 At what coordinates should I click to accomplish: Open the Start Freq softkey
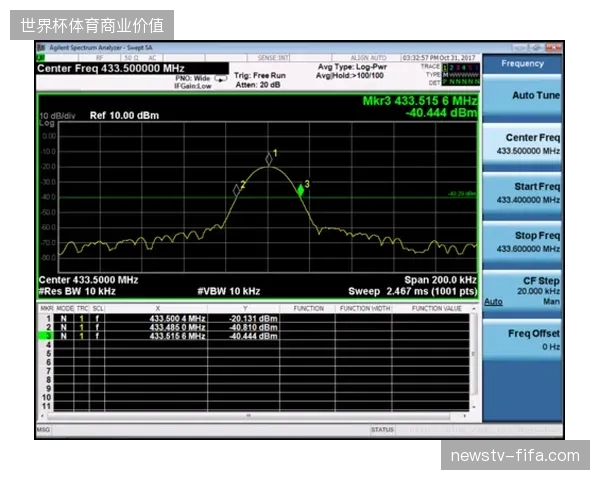click(x=522, y=194)
